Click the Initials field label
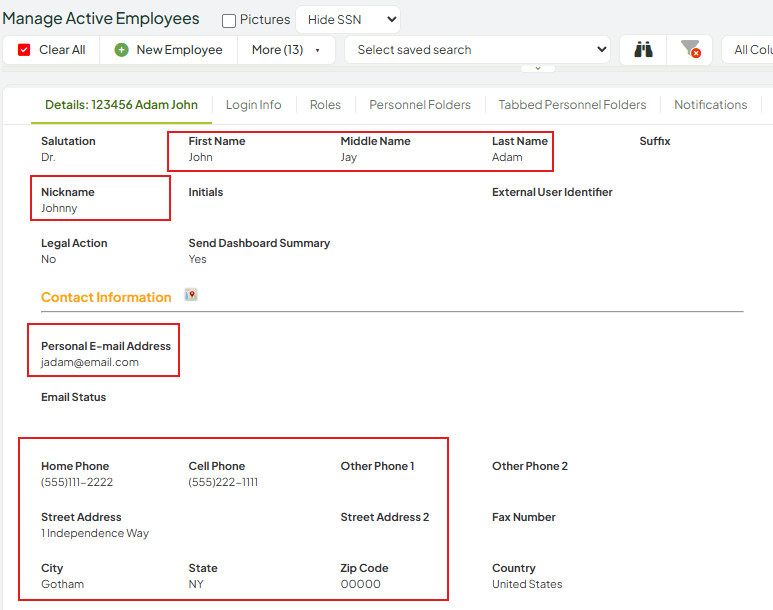The height and width of the screenshot is (610, 773). (x=206, y=192)
